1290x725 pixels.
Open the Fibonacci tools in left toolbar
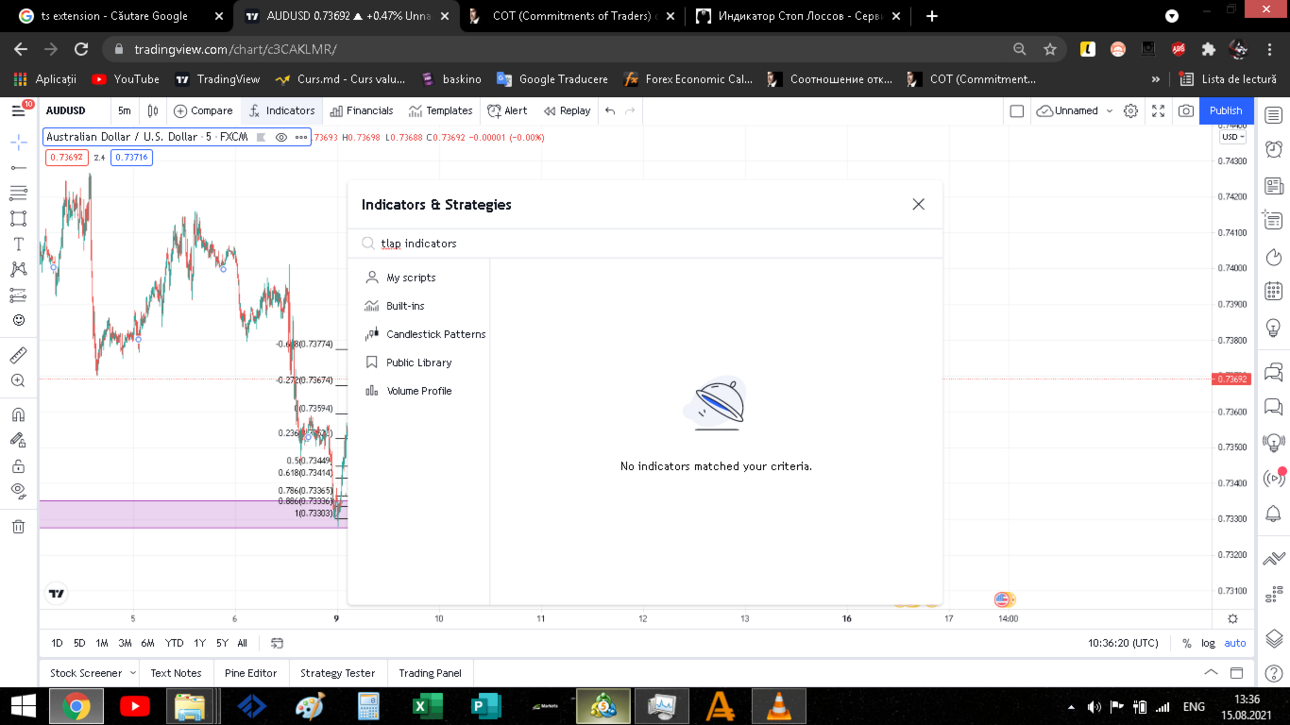[18, 193]
